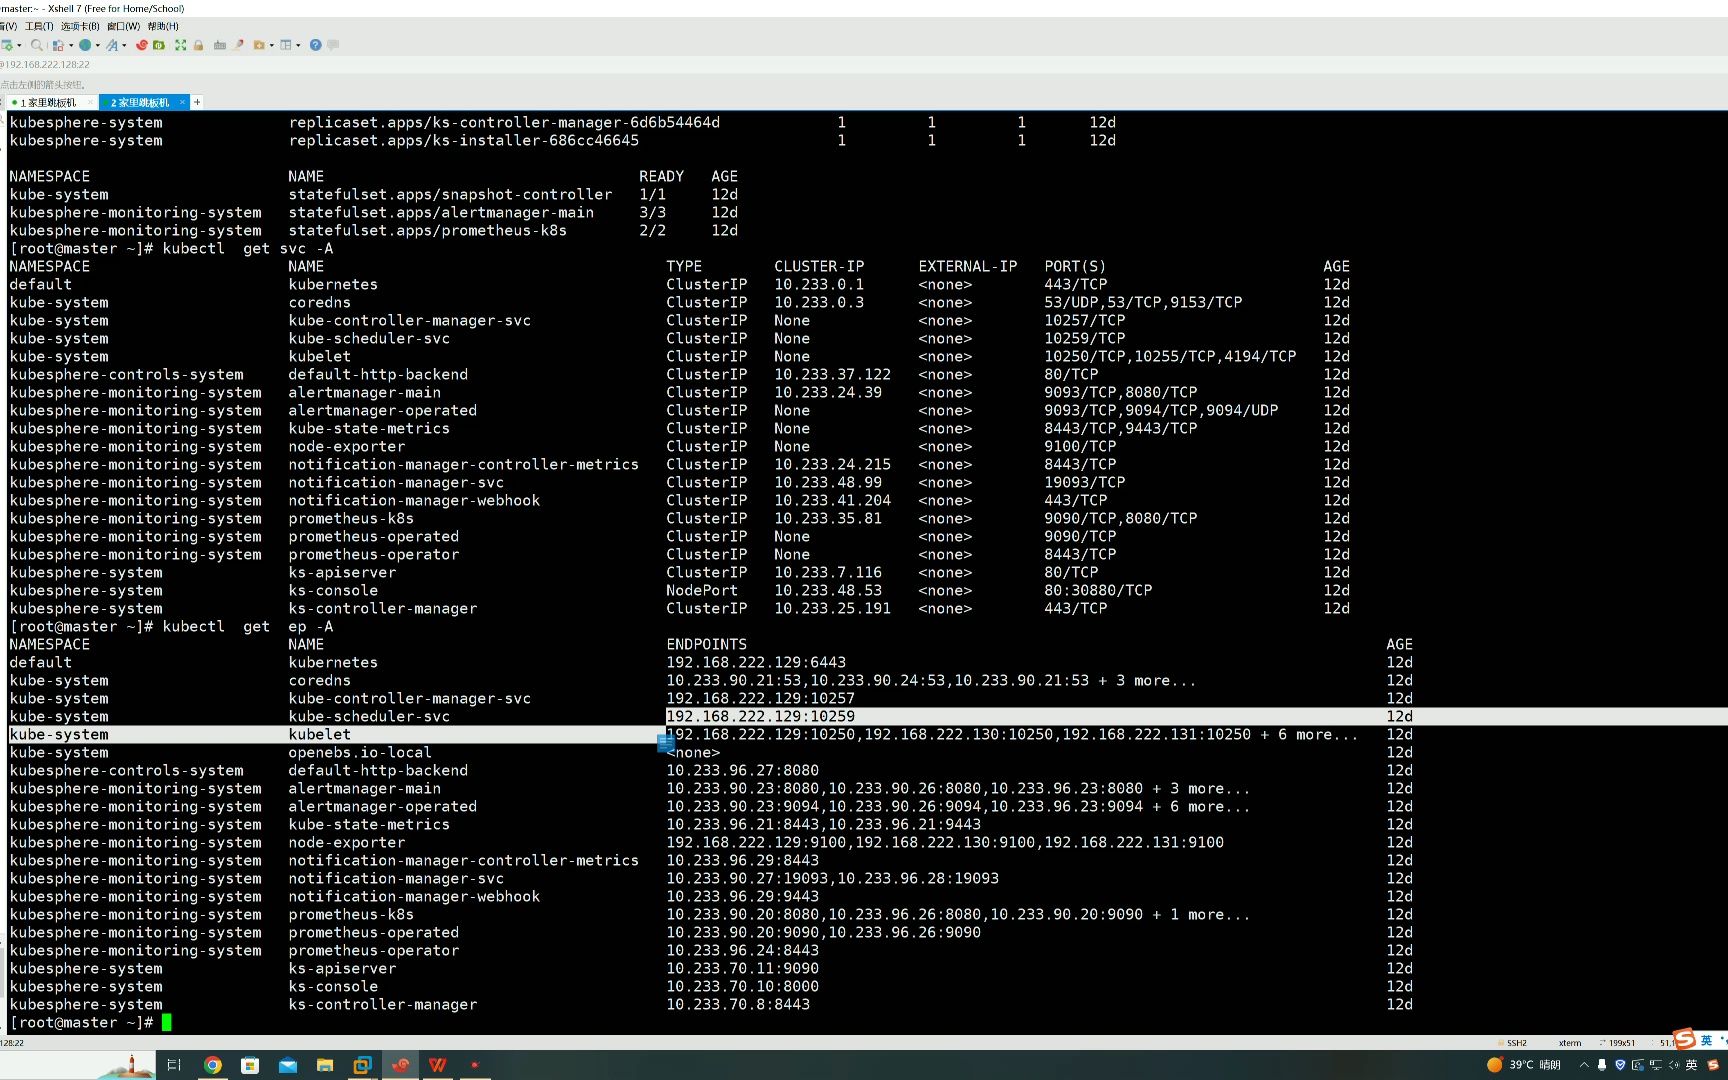Expand the layout icon dropdown arrow

point(298,45)
